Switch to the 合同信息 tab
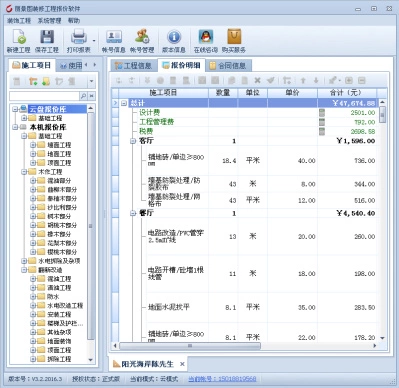Screen dimensions: 399x388 [x=228, y=66]
